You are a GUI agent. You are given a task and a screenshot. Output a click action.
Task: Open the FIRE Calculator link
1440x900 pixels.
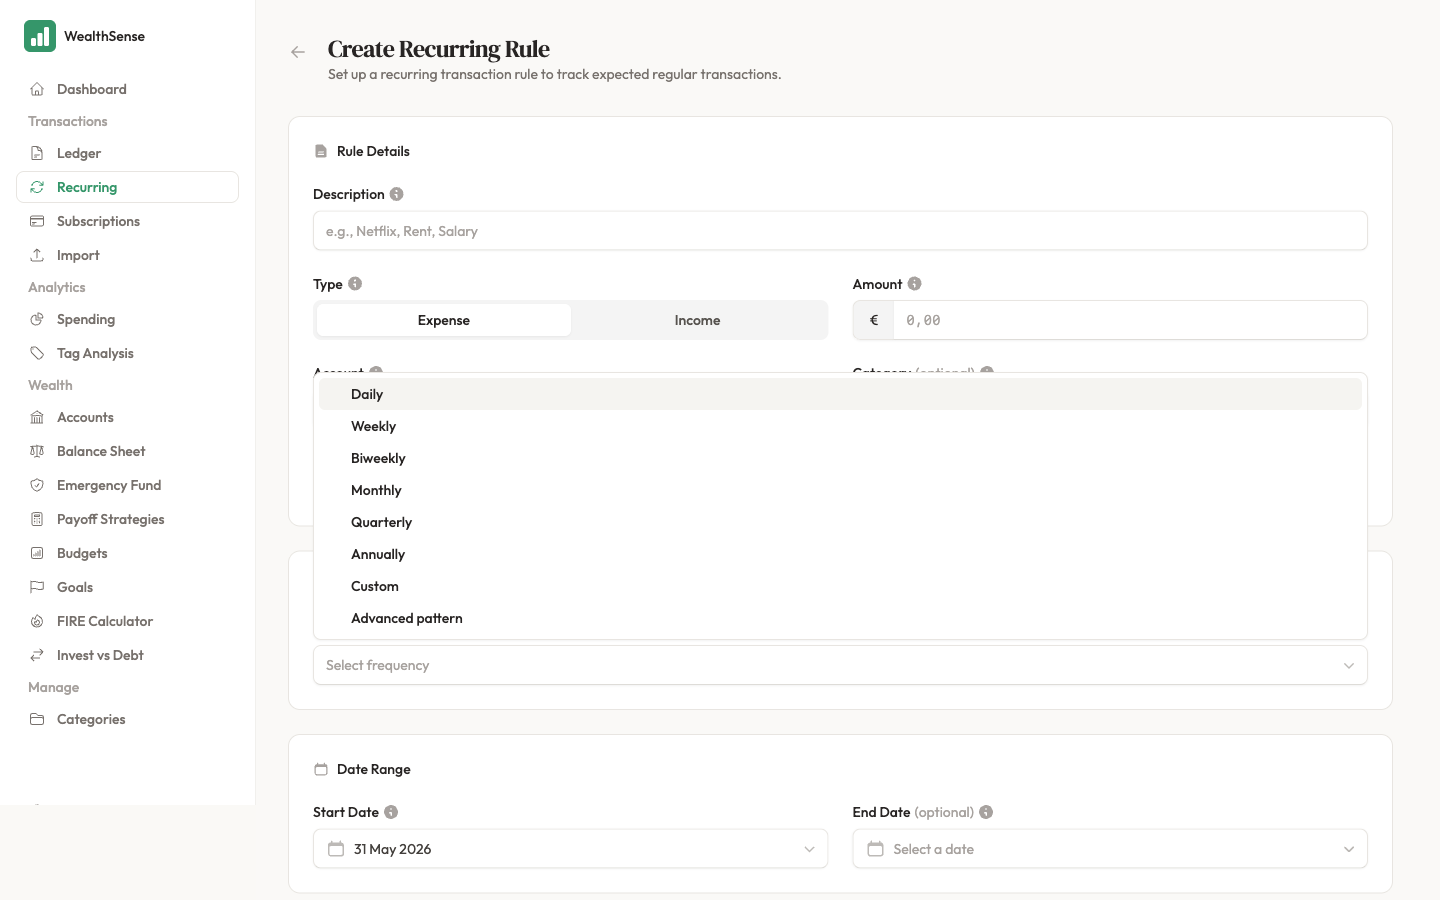[127, 621]
